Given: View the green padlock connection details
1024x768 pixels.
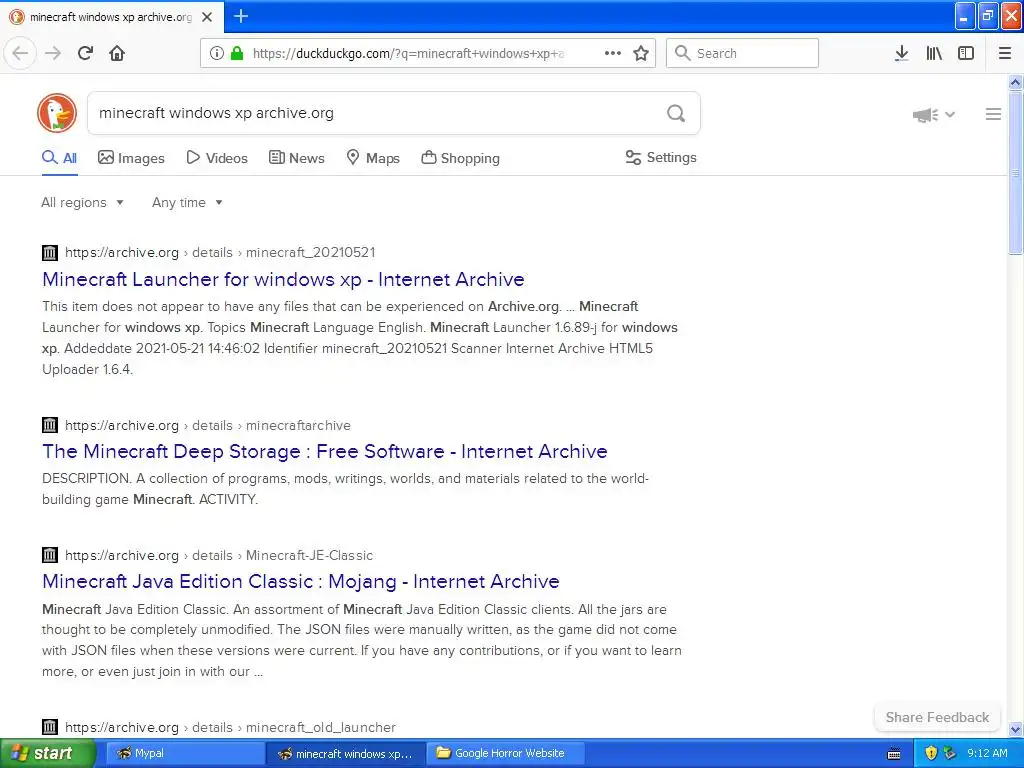Looking at the screenshot, I should pyautogui.click(x=237, y=53).
